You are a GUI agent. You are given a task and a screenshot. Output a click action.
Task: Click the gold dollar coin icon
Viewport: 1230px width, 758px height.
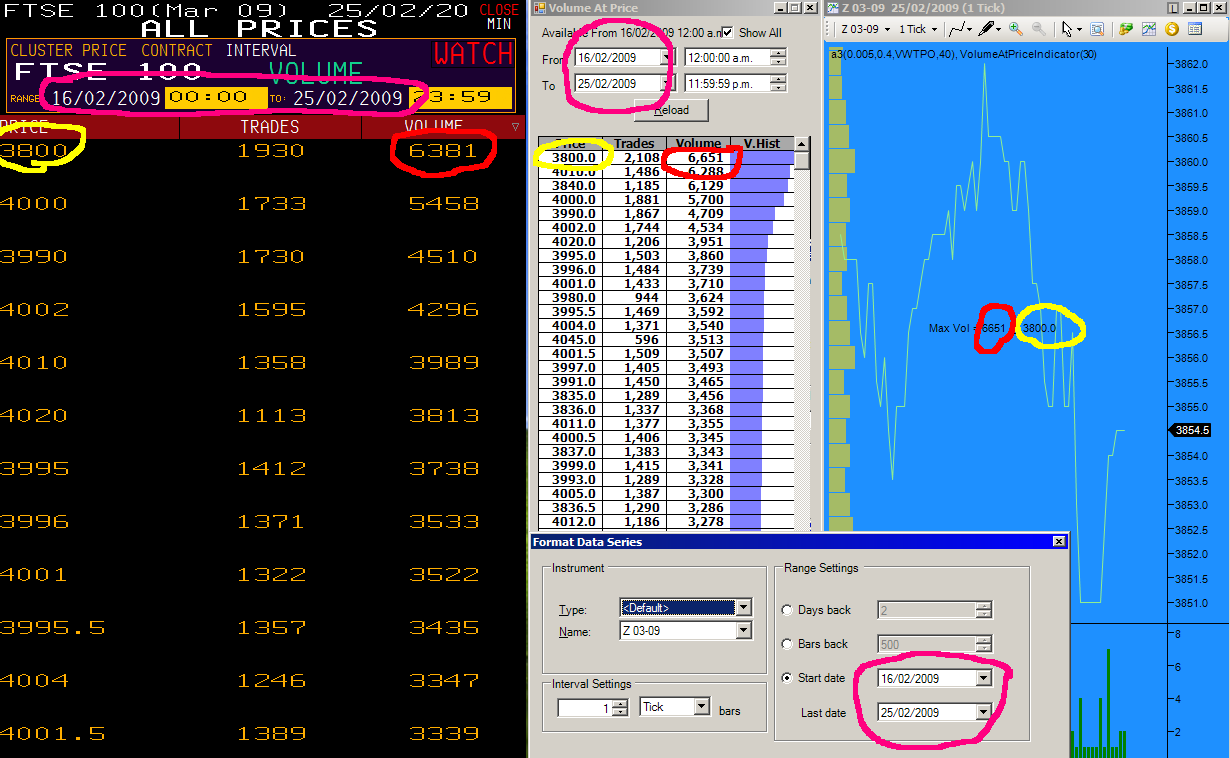tap(1171, 29)
